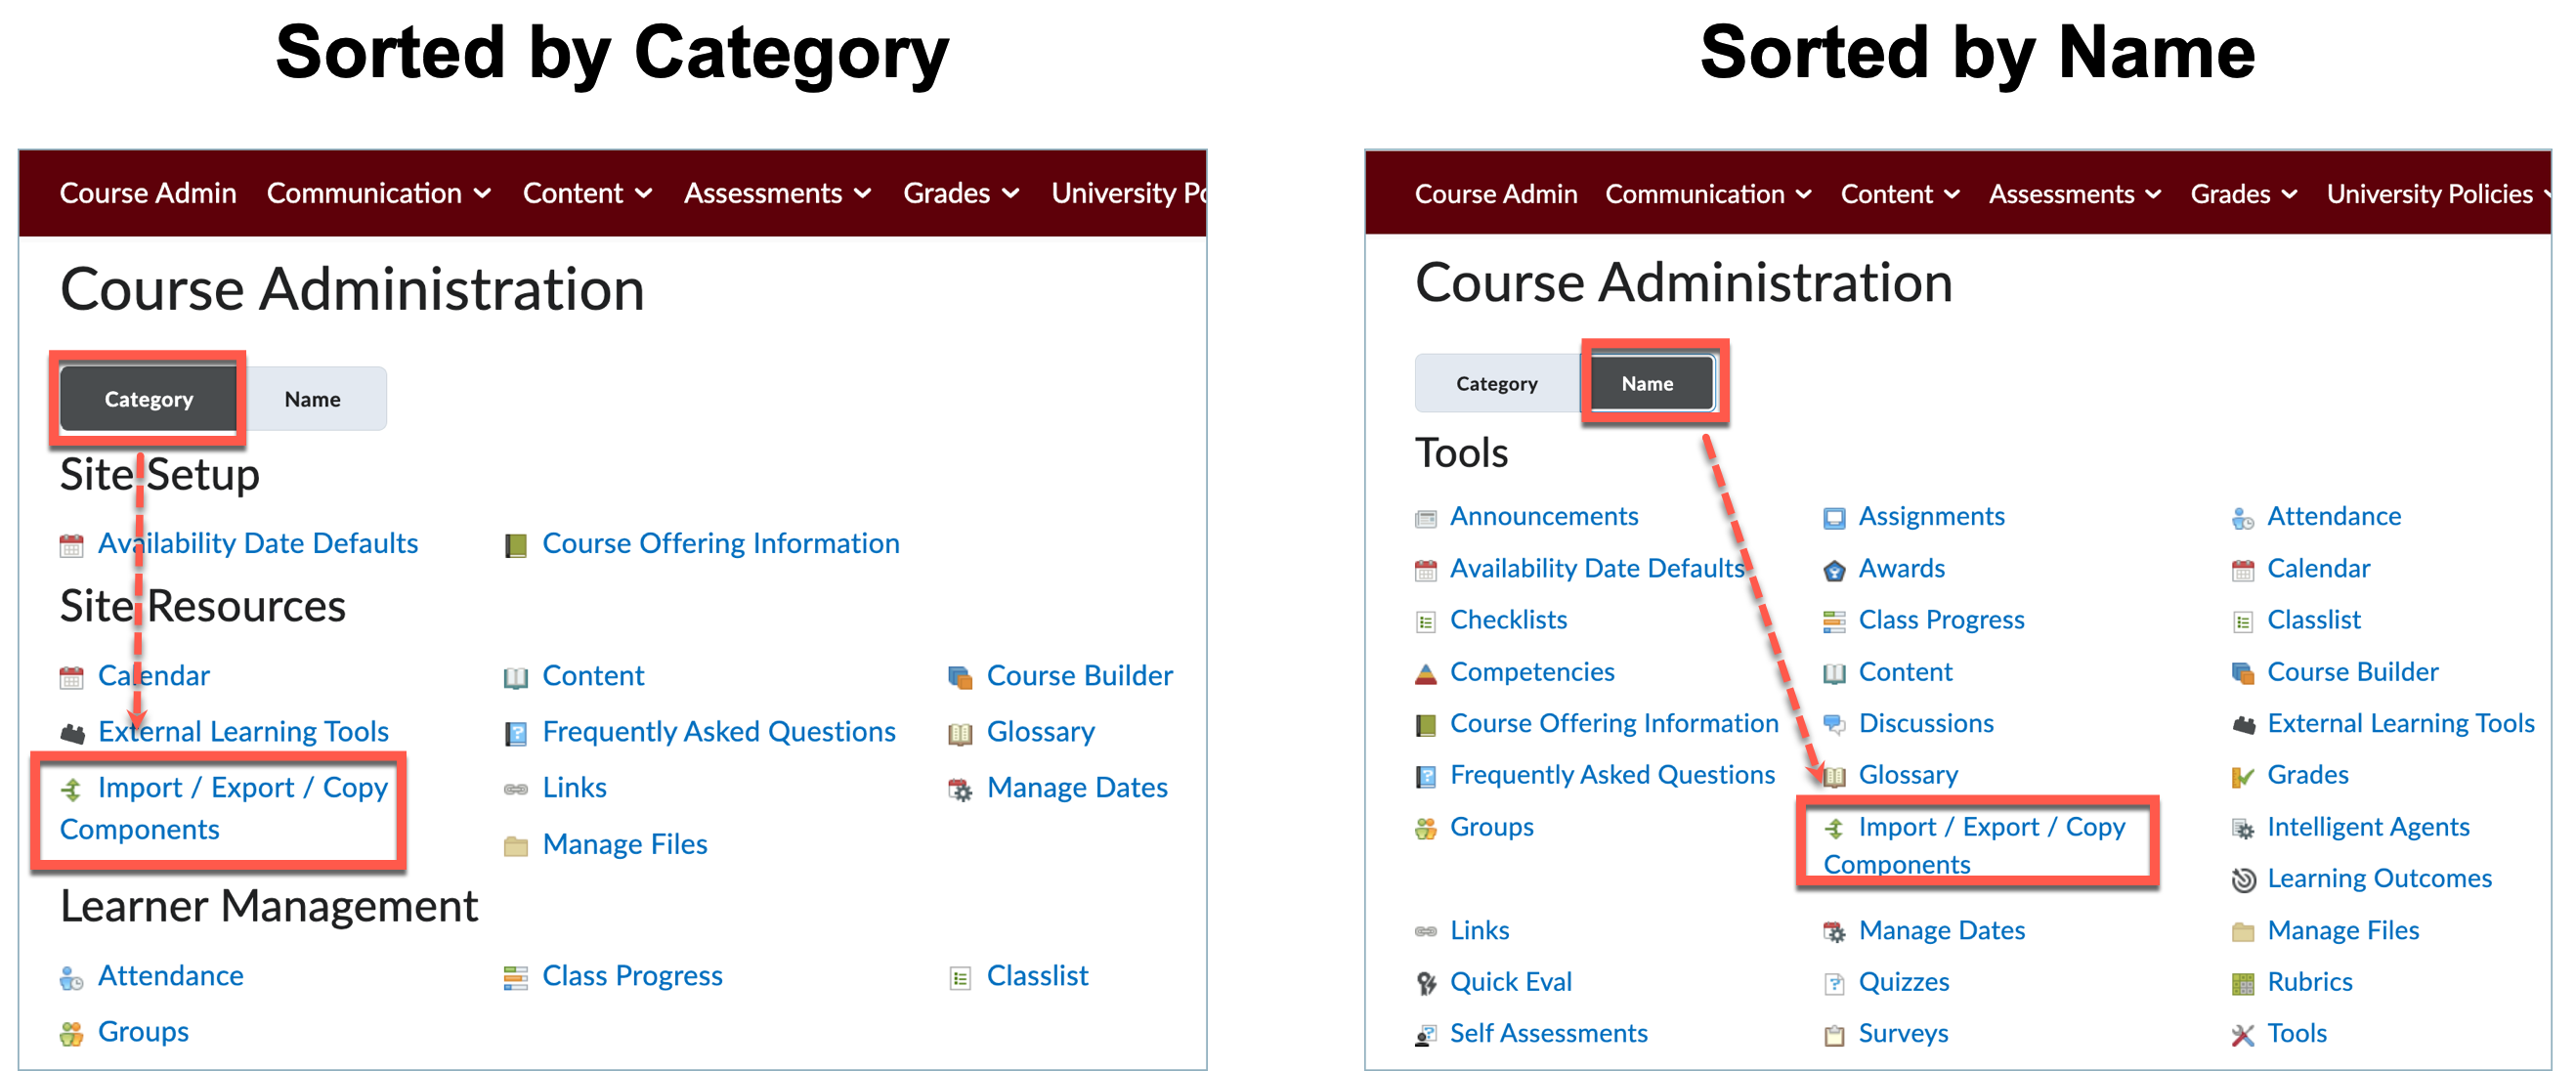Open the Learning Outcomes tool
Viewport: 2576px width, 1071px height.
[x=2380, y=878]
